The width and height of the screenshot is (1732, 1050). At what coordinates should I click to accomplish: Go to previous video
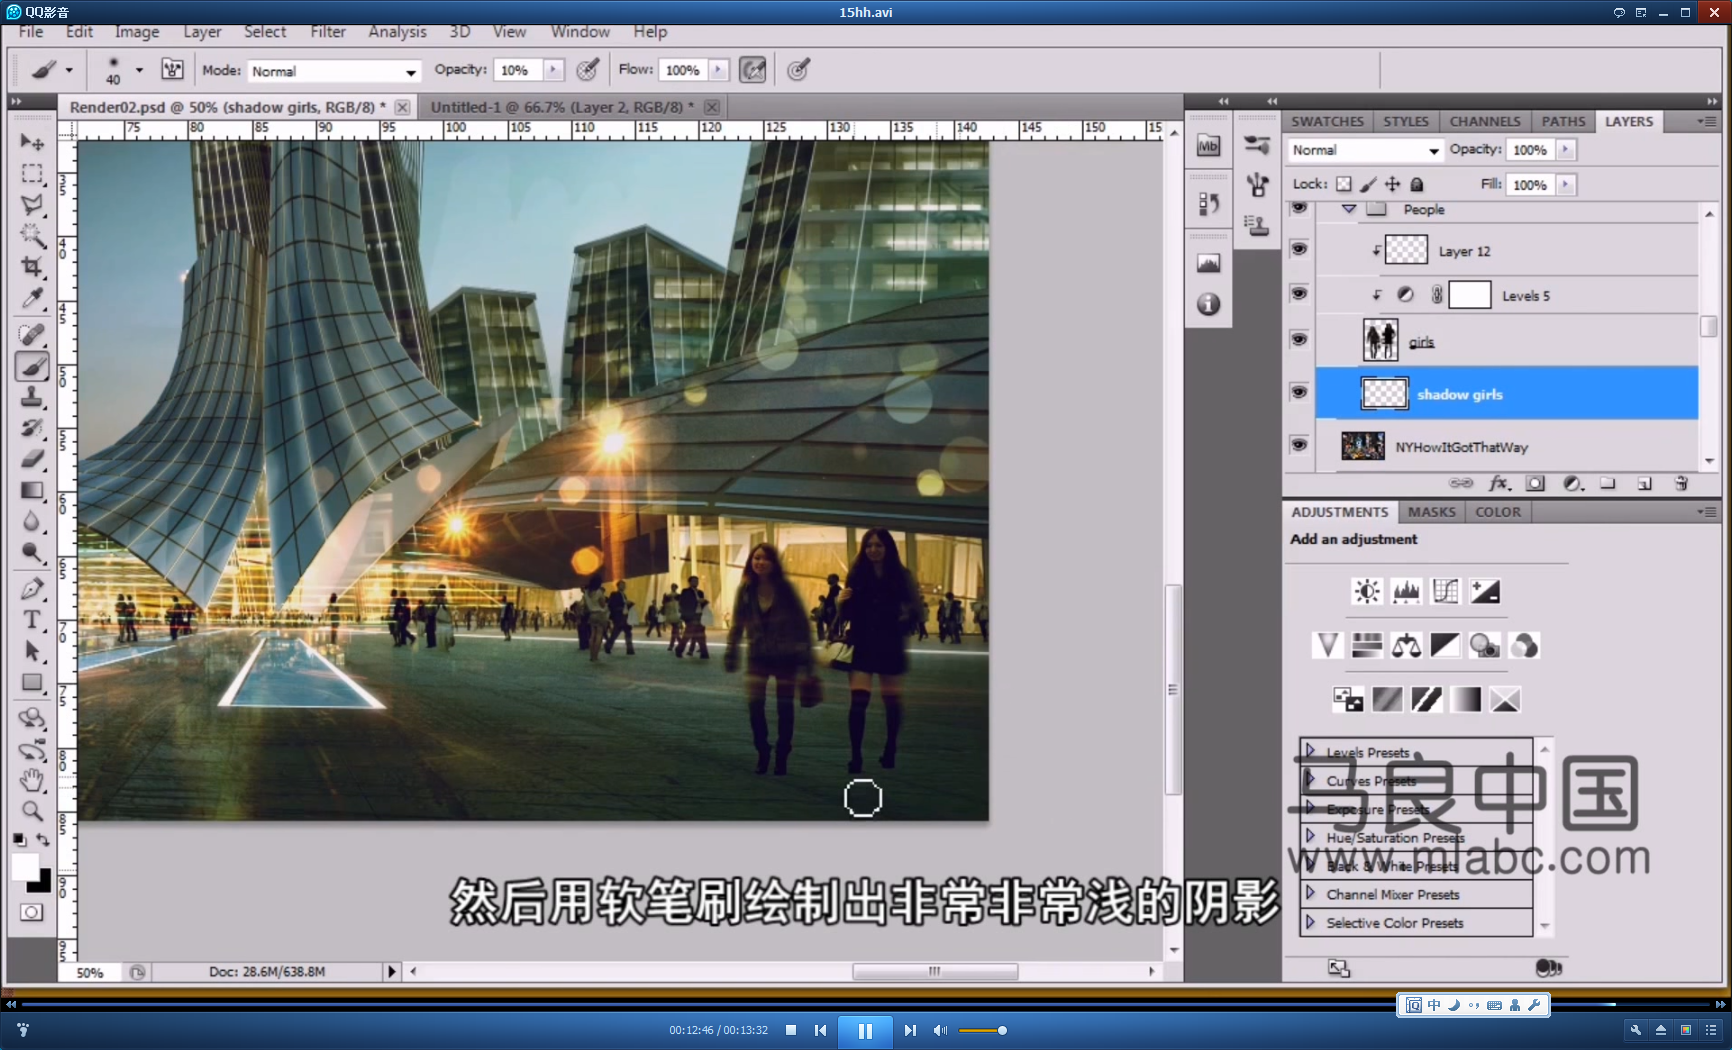tap(820, 1030)
